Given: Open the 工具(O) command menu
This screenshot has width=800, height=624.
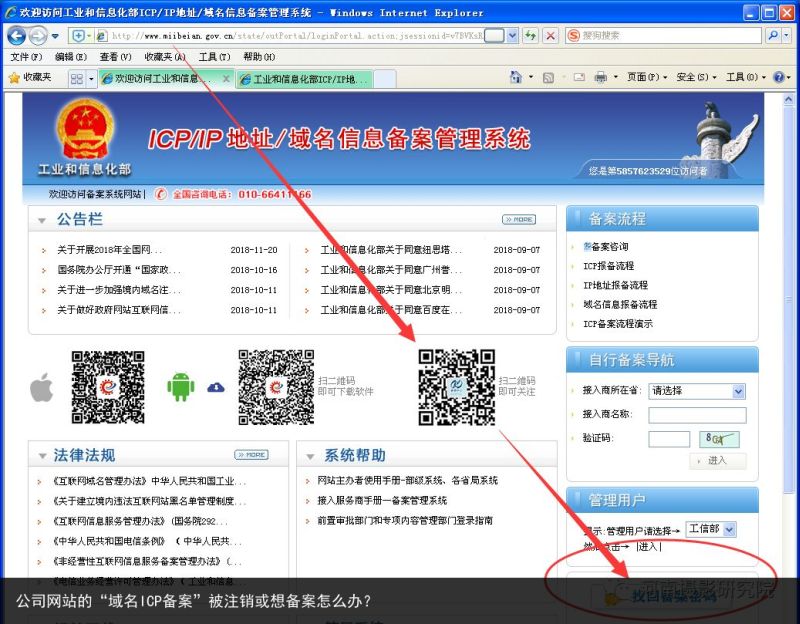Looking at the screenshot, I should click(x=745, y=77).
